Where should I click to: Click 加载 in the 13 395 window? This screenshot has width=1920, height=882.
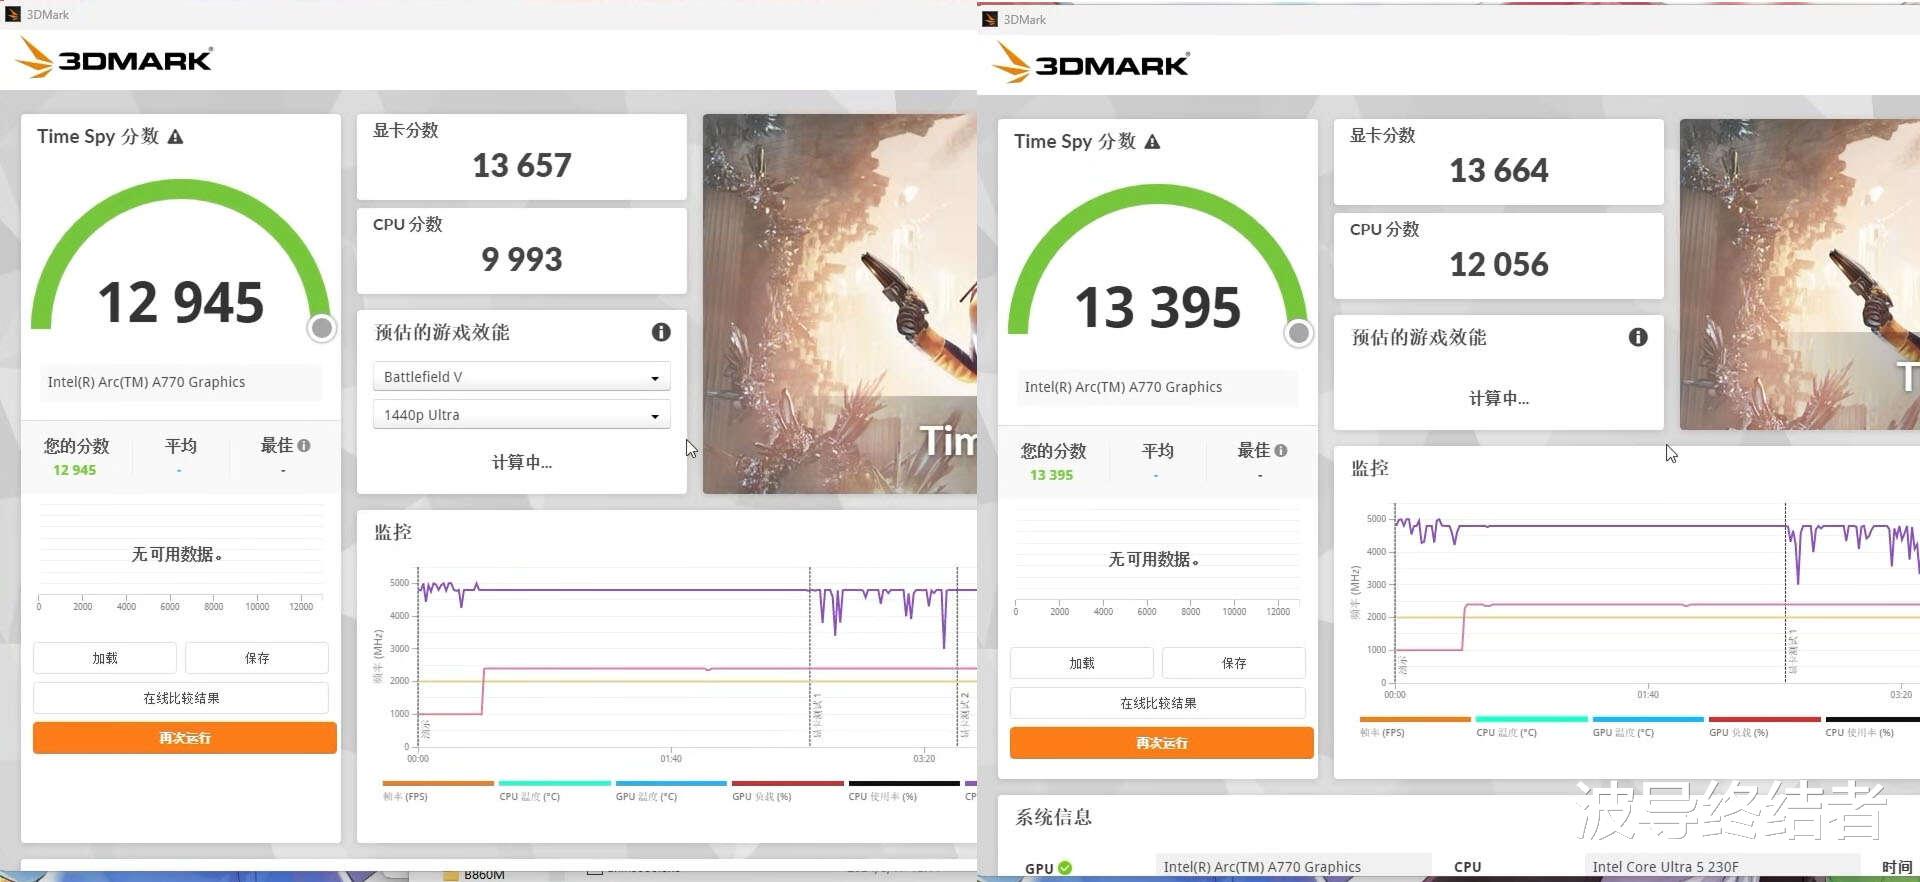tap(1082, 663)
